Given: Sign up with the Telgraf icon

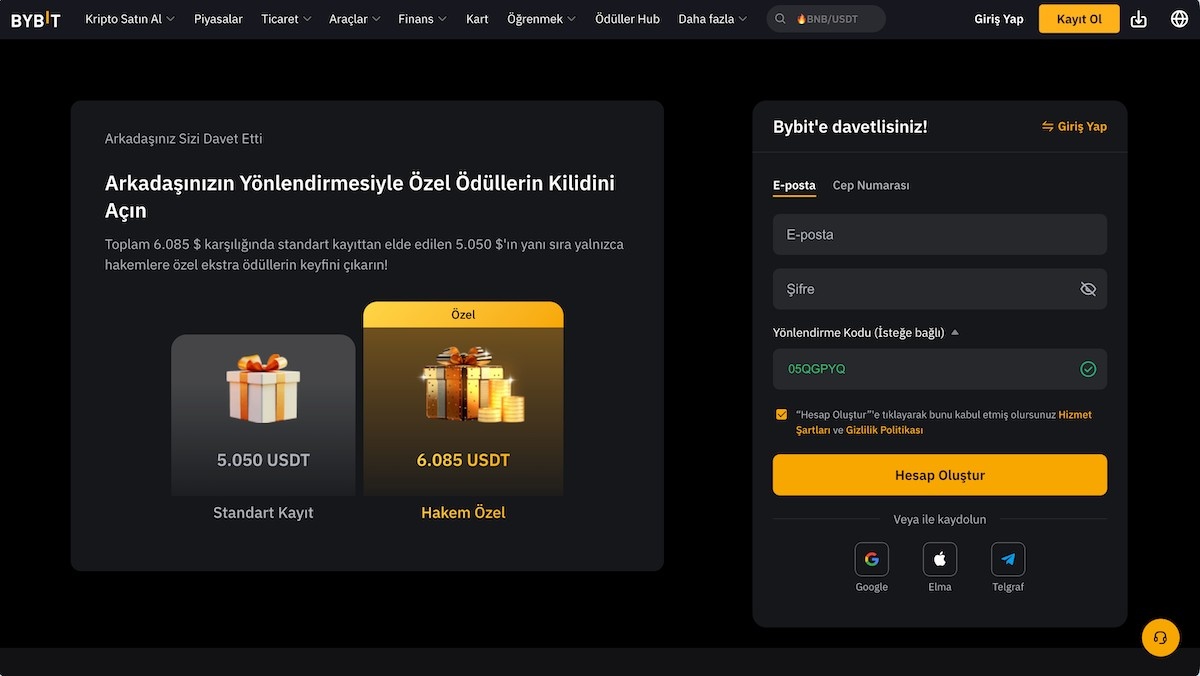Looking at the screenshot, I should 1007,558.
